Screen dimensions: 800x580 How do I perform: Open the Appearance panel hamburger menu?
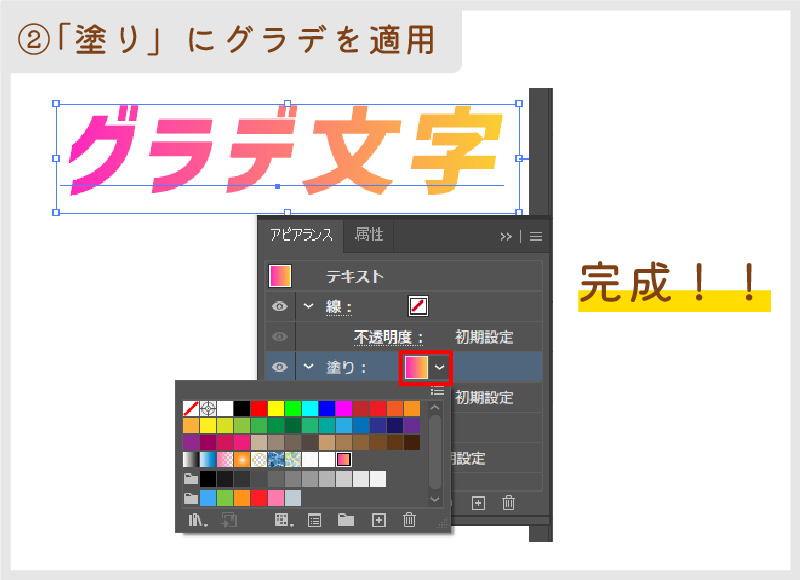(535, 236)
